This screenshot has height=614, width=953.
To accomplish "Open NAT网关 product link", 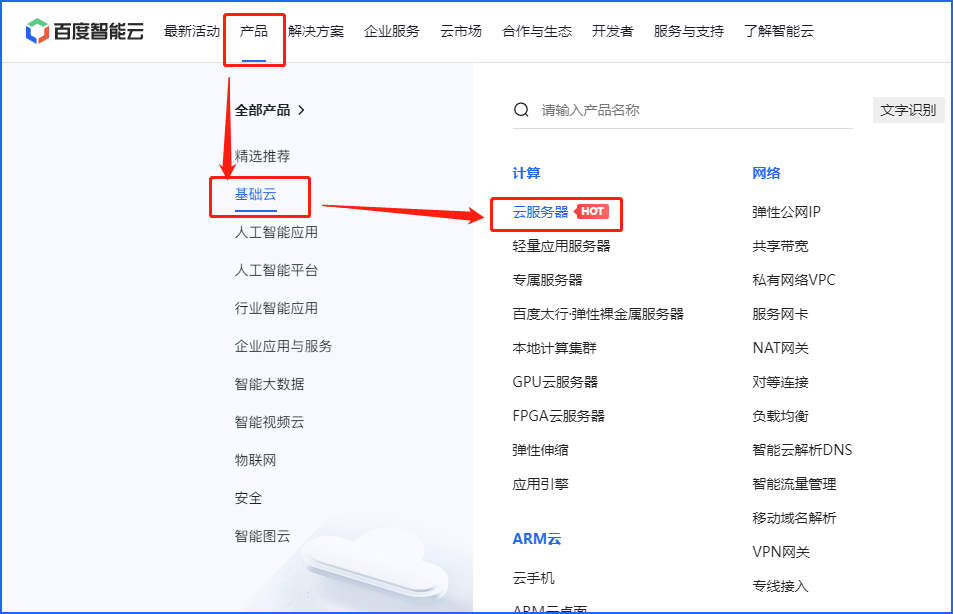I will [781, 348].
